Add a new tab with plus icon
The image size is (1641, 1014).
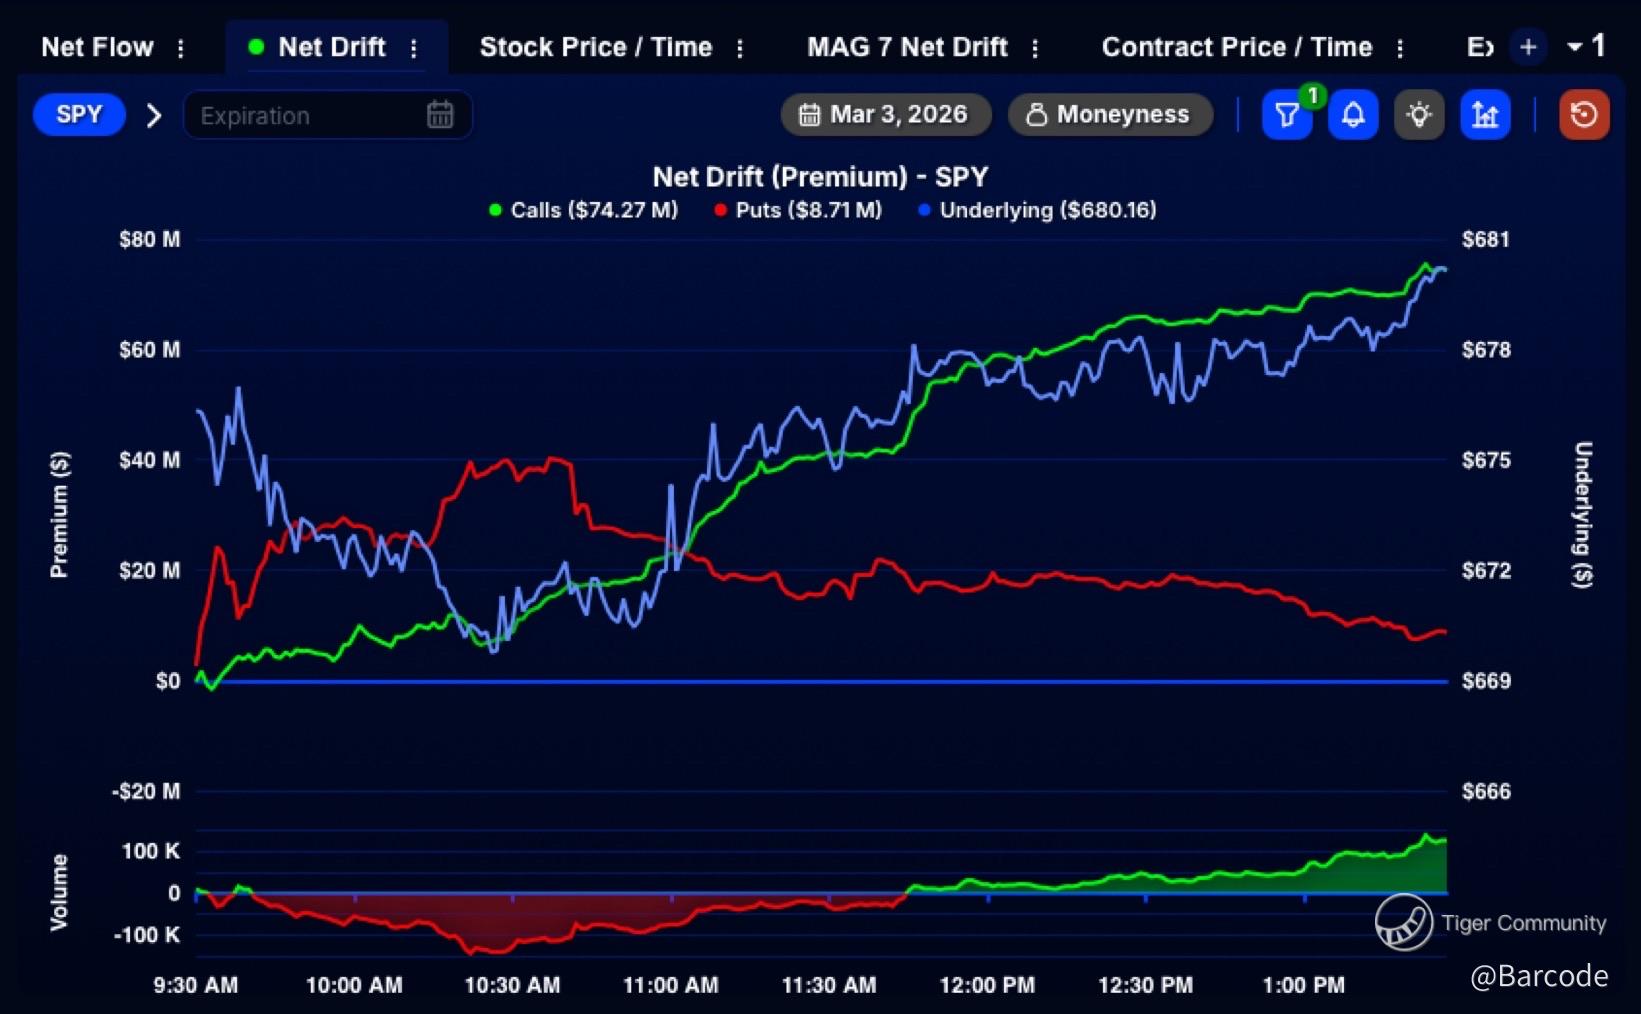1528,47
